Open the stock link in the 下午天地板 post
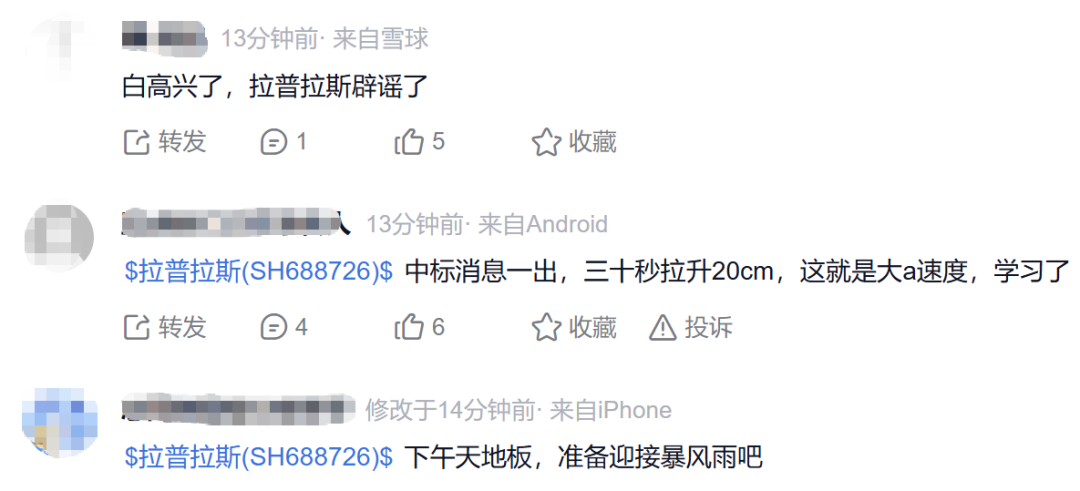Screen dimensions: 1080x491 tap(259, 457)
